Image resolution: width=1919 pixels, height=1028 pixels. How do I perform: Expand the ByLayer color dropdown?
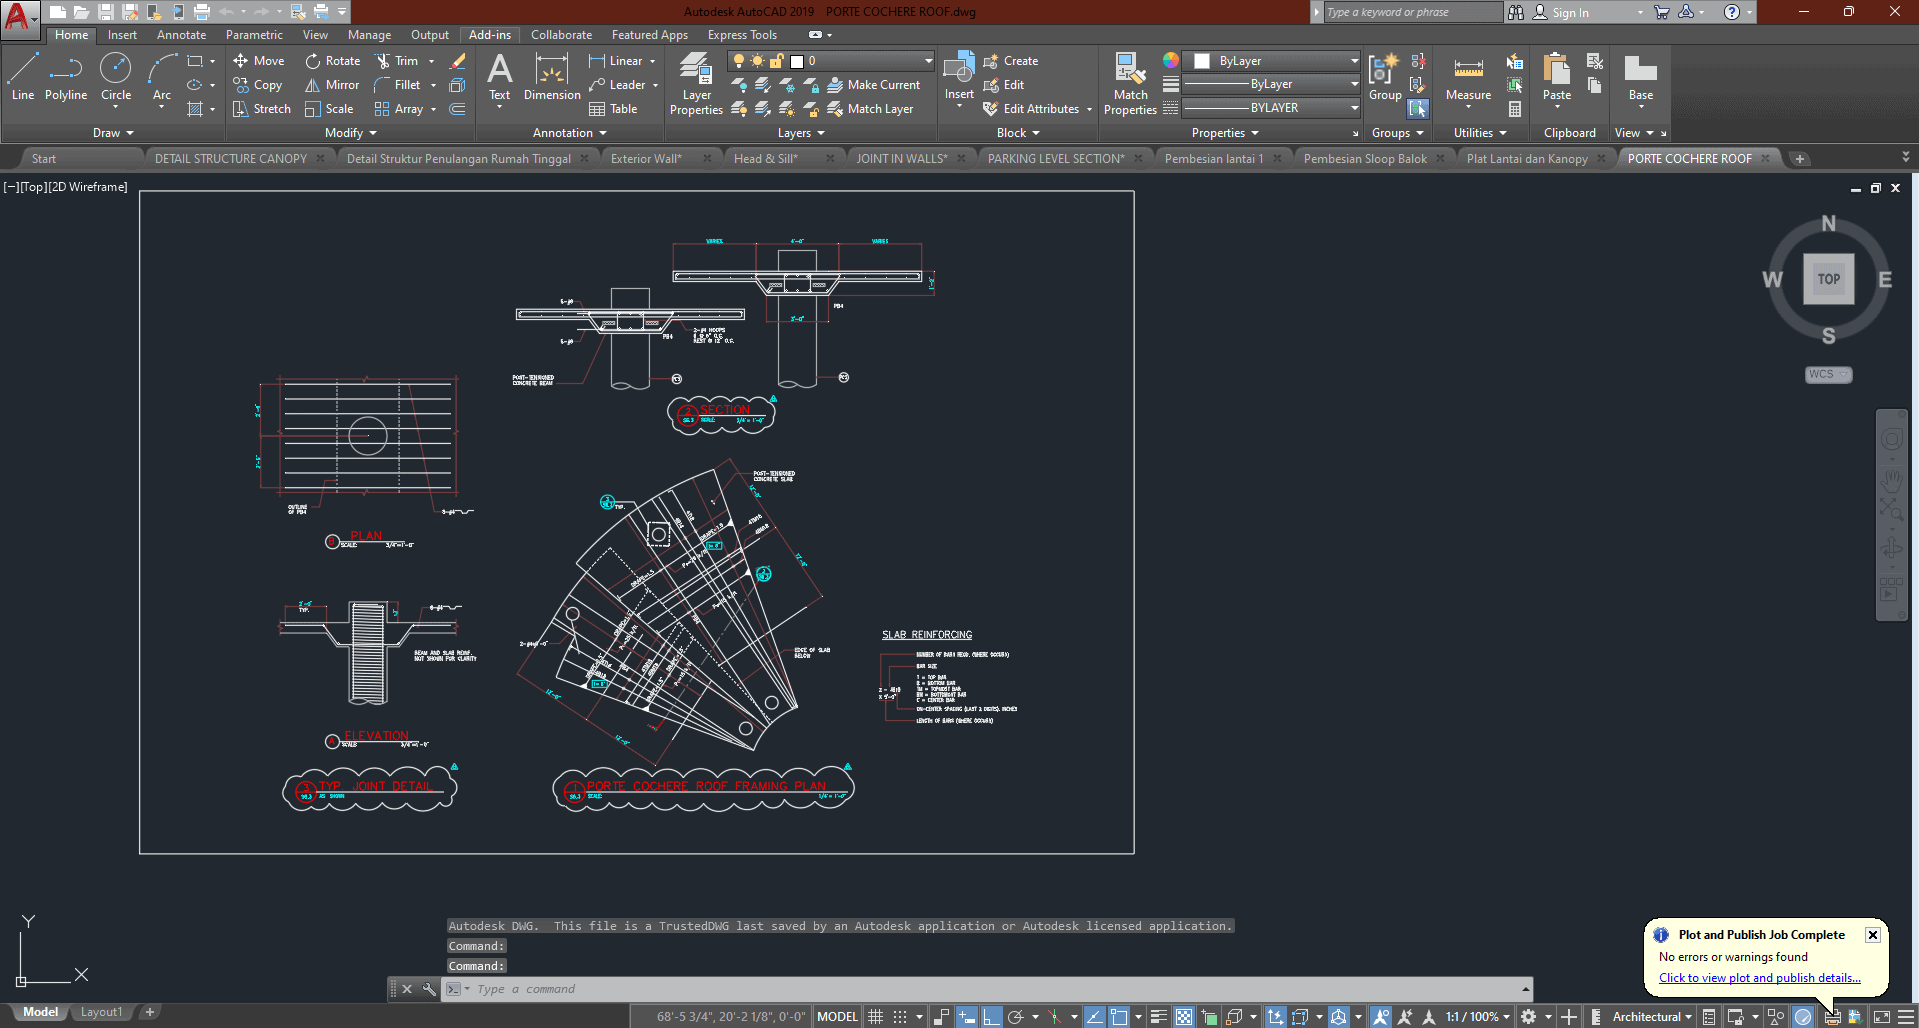coord(1354,61)
